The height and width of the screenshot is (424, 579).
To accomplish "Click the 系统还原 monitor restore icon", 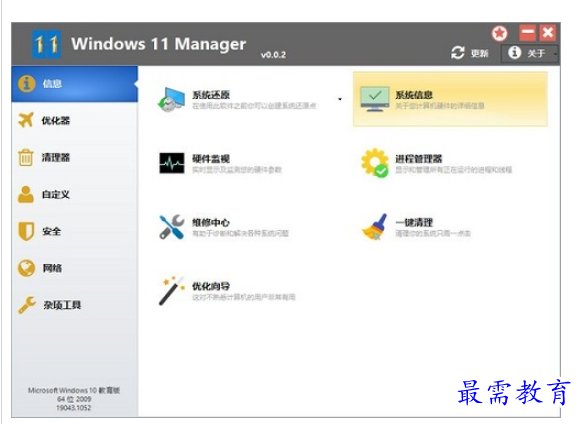I will coord(171,100).
